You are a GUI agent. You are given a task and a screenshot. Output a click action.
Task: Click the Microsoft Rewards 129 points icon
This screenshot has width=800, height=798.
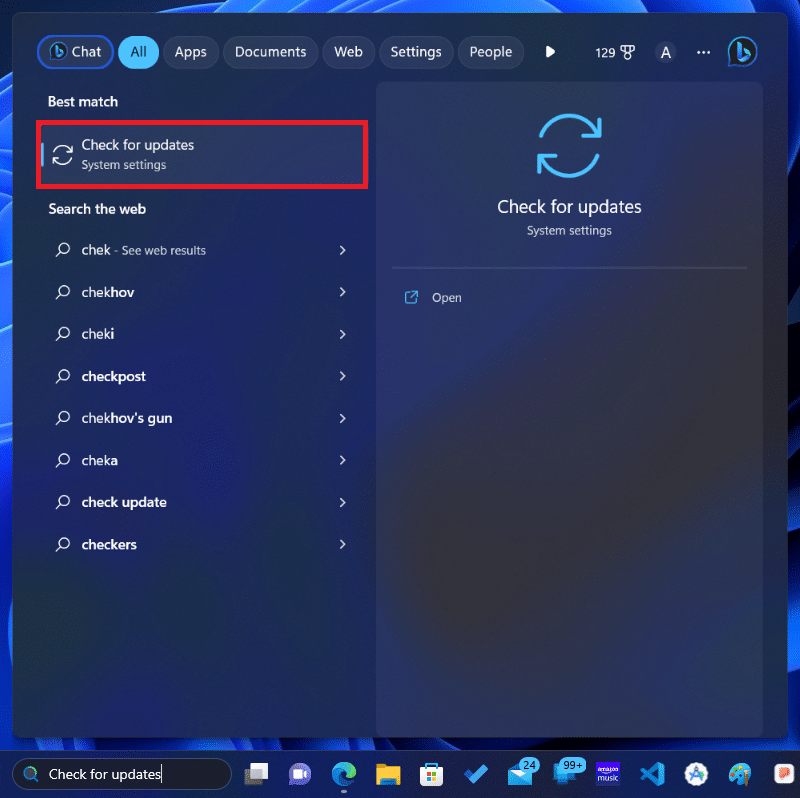pyautogui.click(x=615, y=52)
